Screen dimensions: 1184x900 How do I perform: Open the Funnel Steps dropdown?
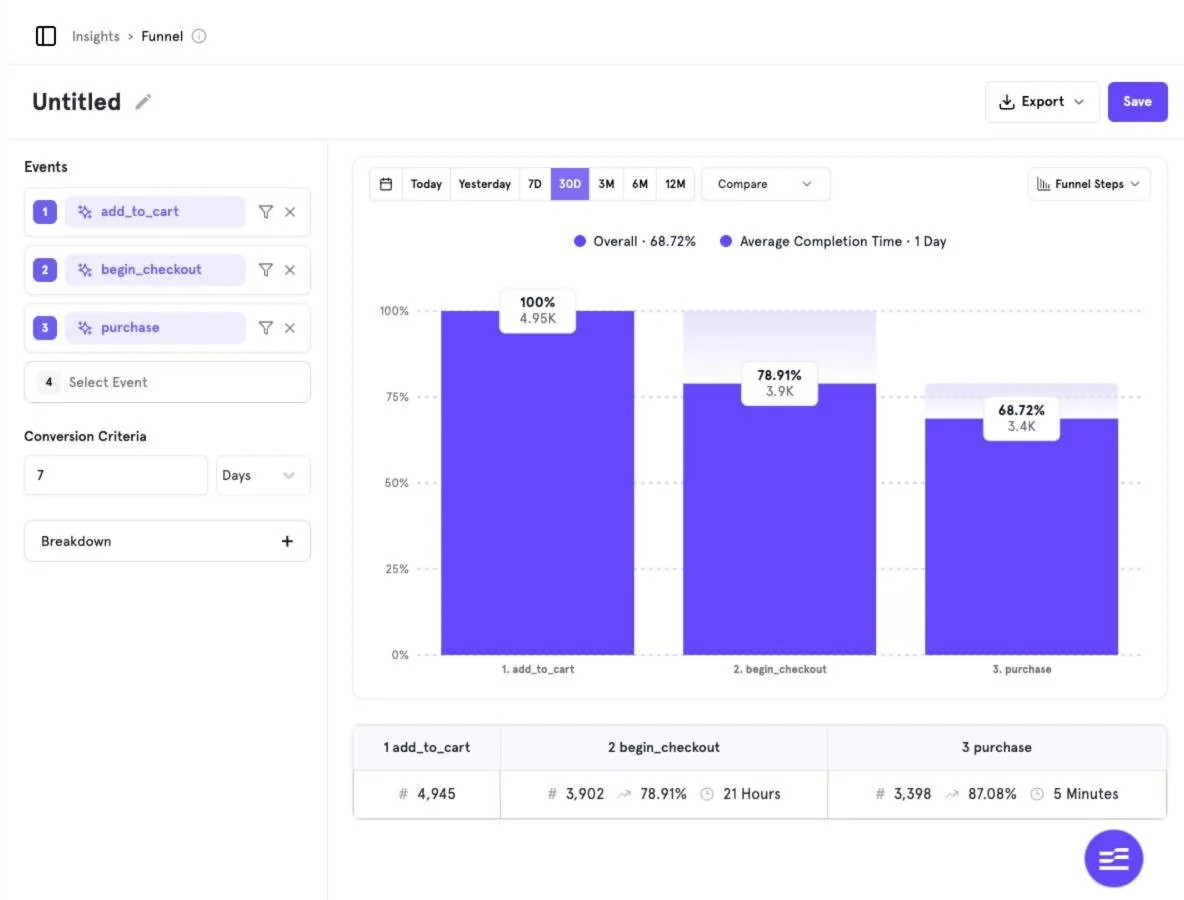tap(1088, 184)
